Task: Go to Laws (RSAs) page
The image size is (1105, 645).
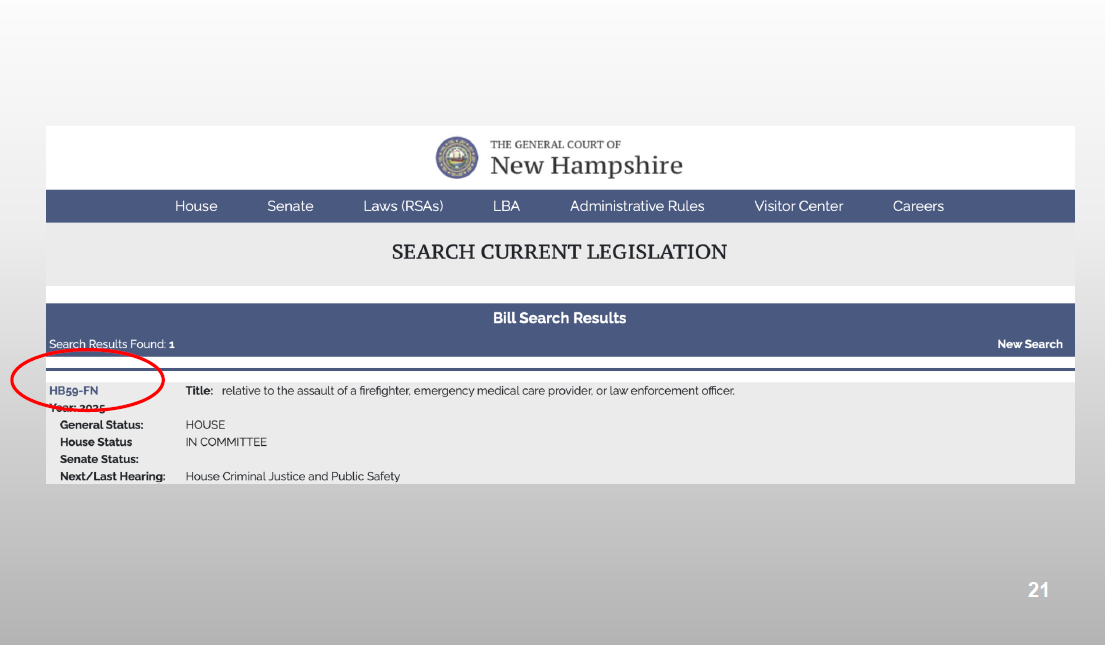Action: [403, 206]
